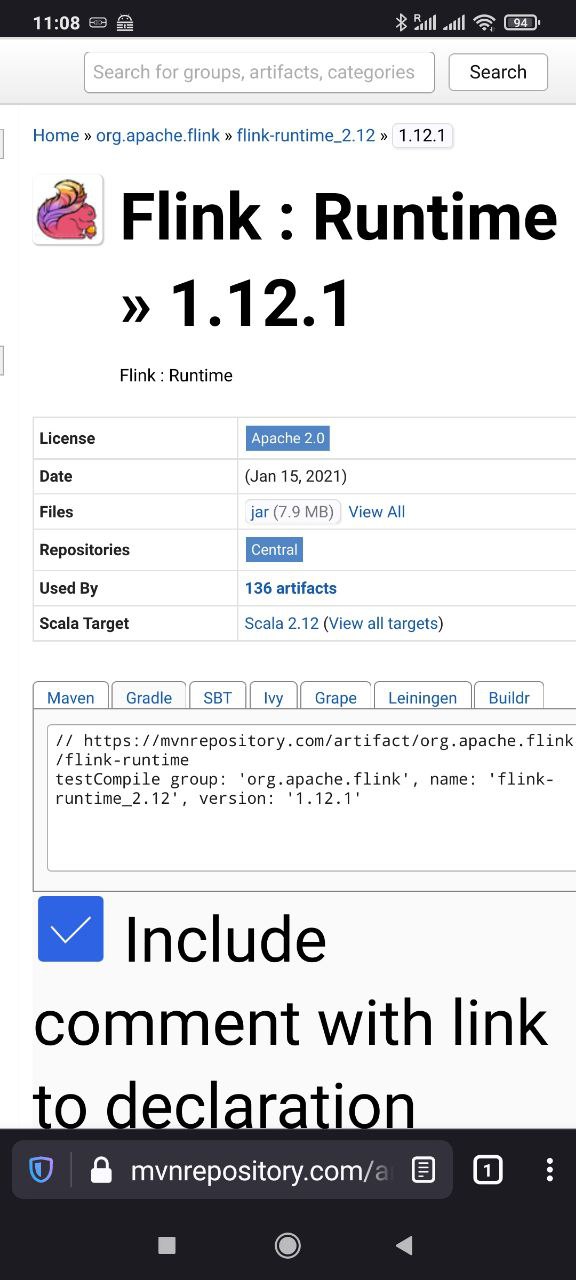576x1280 pixels.
Task: Open the 136 artifacts link
Action: click(291, 588)
